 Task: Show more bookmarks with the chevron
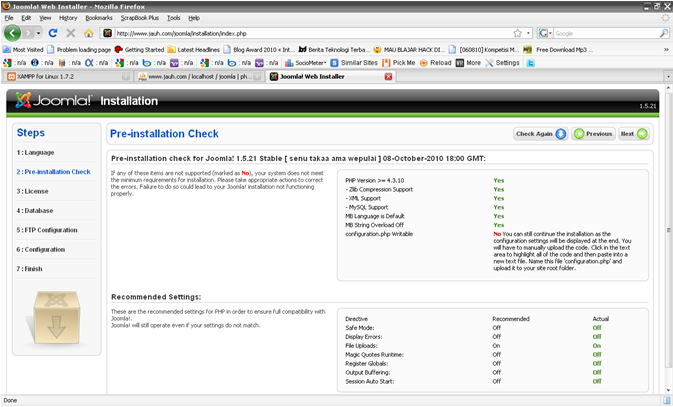pyautogui.click(x=666, y=49)
